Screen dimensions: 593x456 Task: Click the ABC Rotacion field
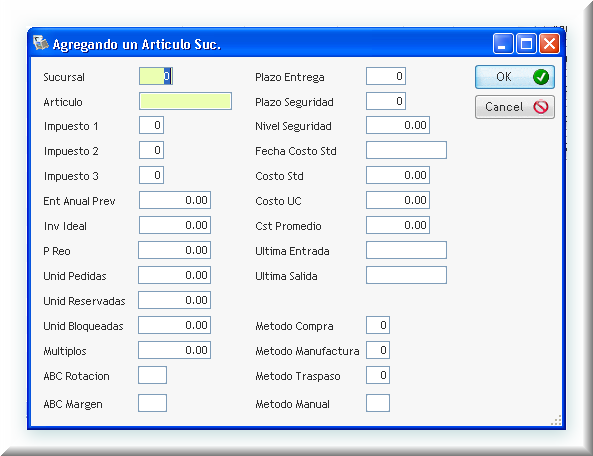(152, 375)
